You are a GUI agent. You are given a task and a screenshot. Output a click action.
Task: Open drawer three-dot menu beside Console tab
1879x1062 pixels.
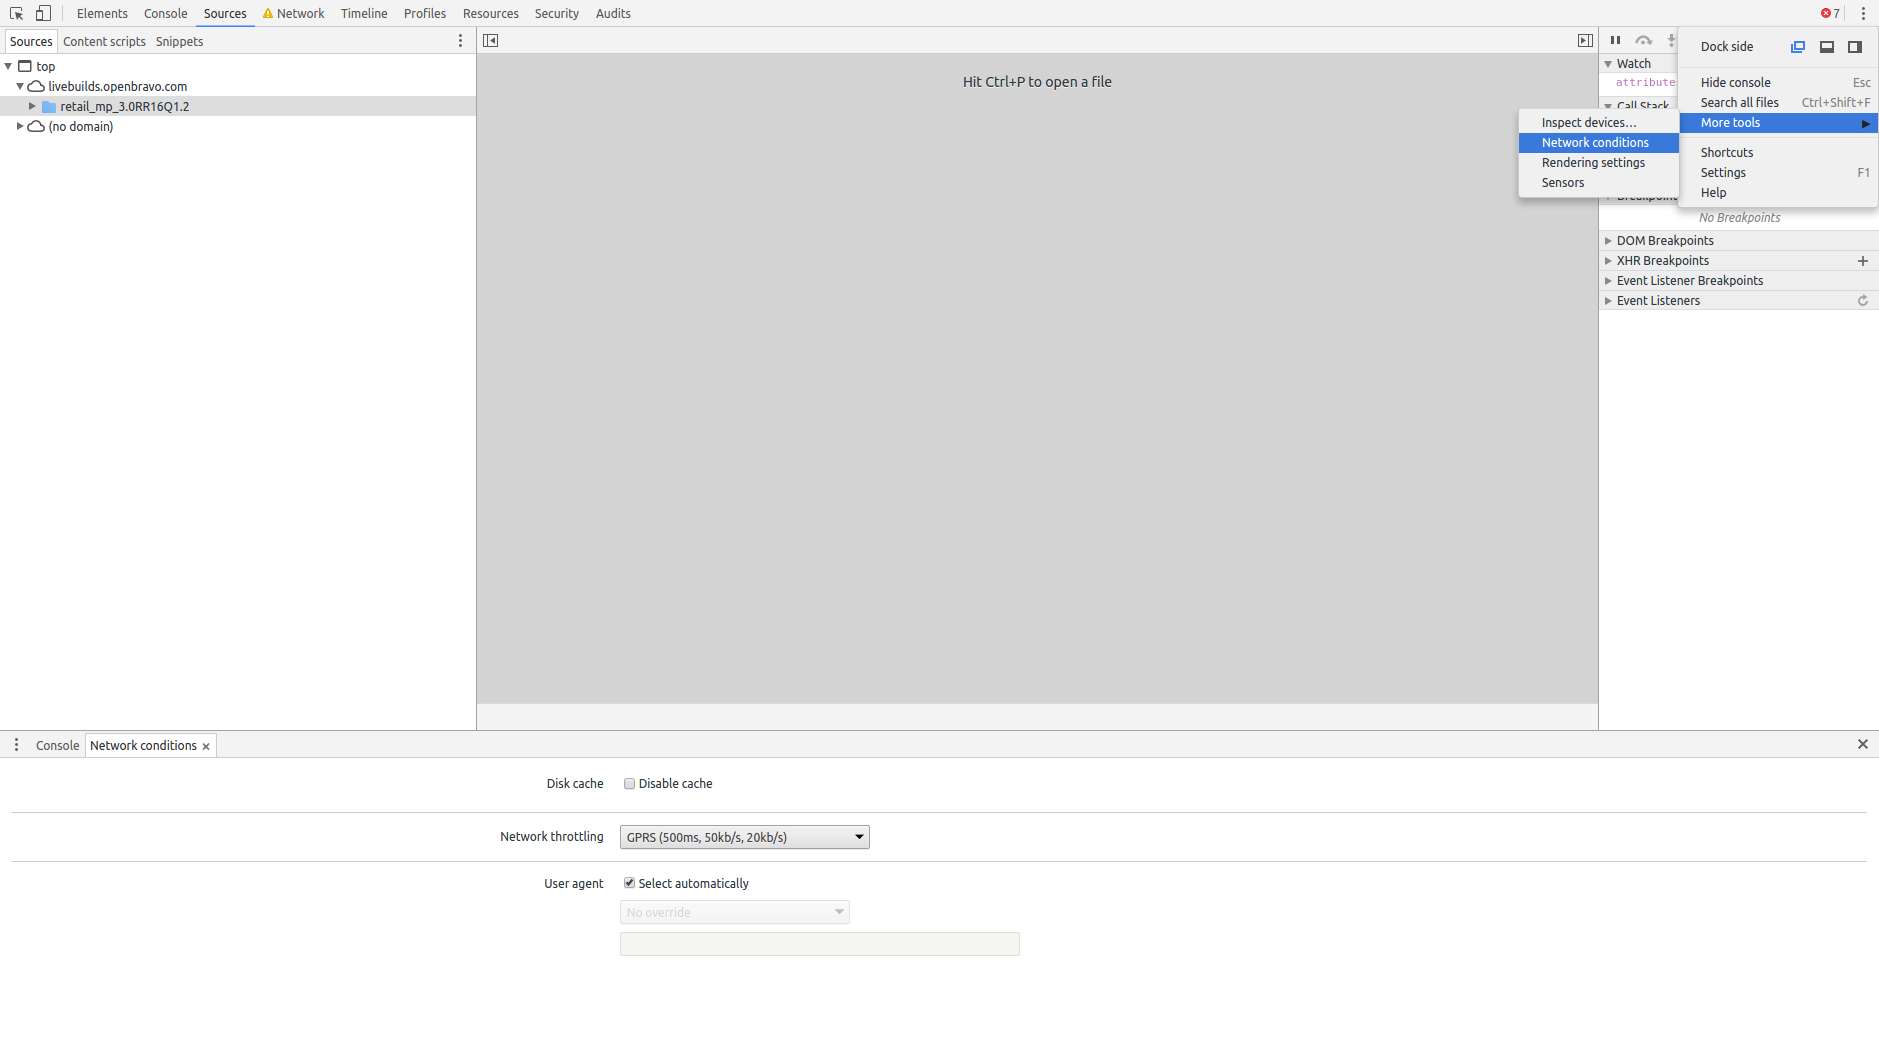pyautogui.click(x=16, y=745)
